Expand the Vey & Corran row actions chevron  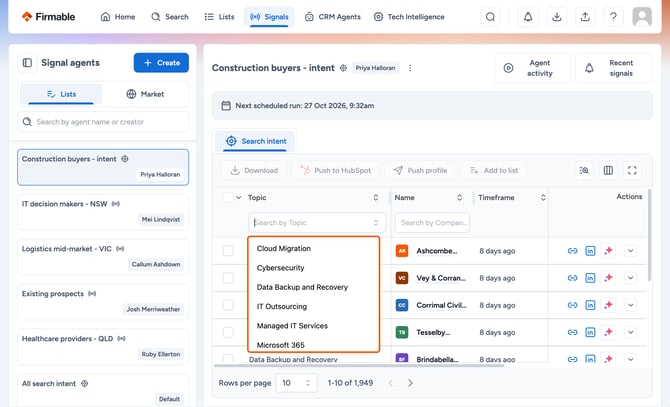click(630, 278)
